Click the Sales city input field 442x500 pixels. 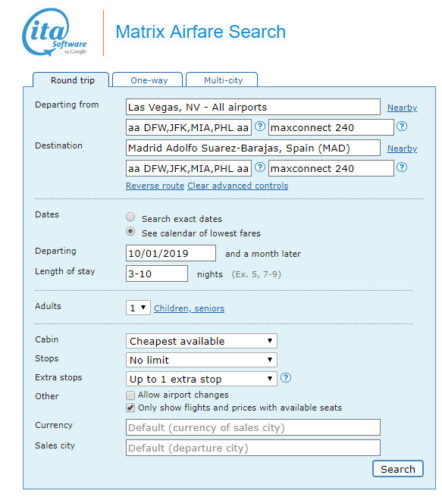pyautogui.click(x=253, y=448)
